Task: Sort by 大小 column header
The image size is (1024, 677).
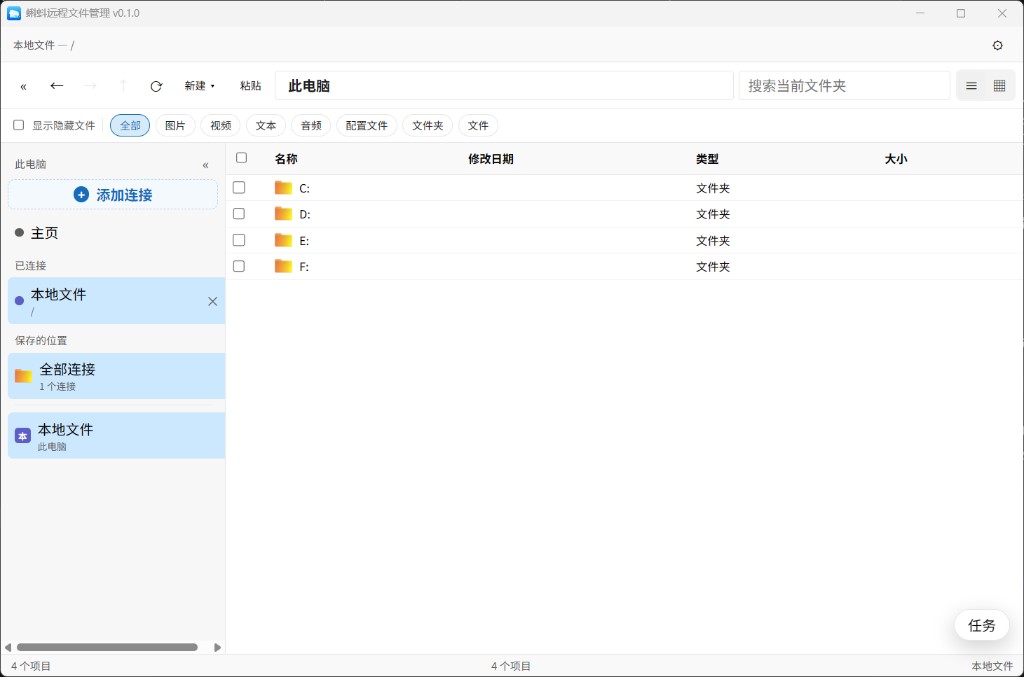Action: pos(896,159)
